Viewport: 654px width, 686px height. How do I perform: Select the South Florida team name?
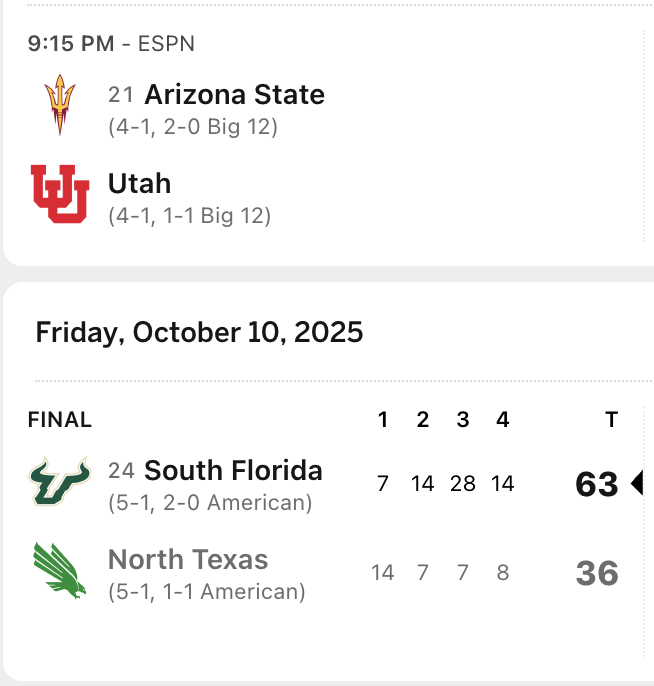233,470
